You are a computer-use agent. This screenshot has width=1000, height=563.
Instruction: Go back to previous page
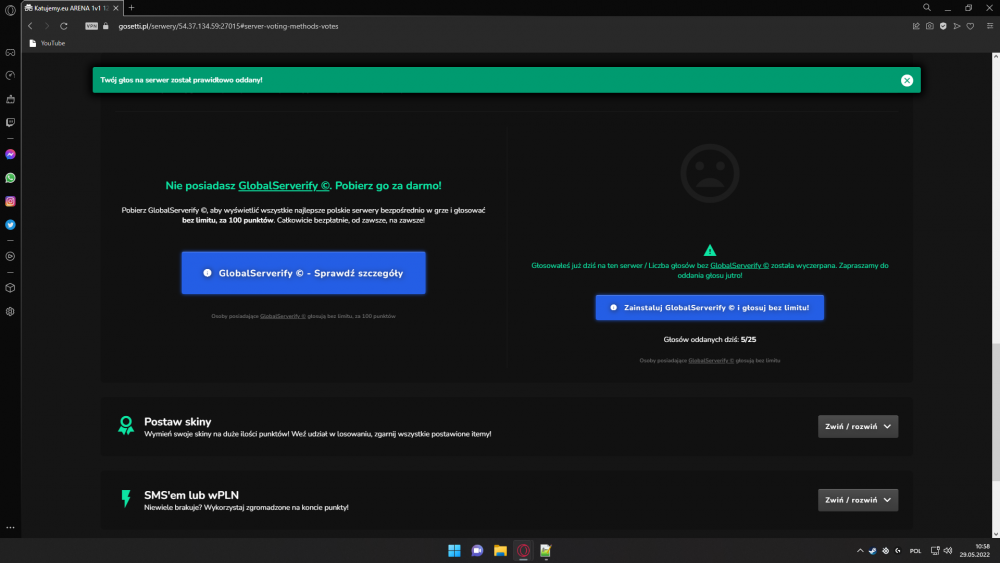pyautogui.click(x=30, y=26)
